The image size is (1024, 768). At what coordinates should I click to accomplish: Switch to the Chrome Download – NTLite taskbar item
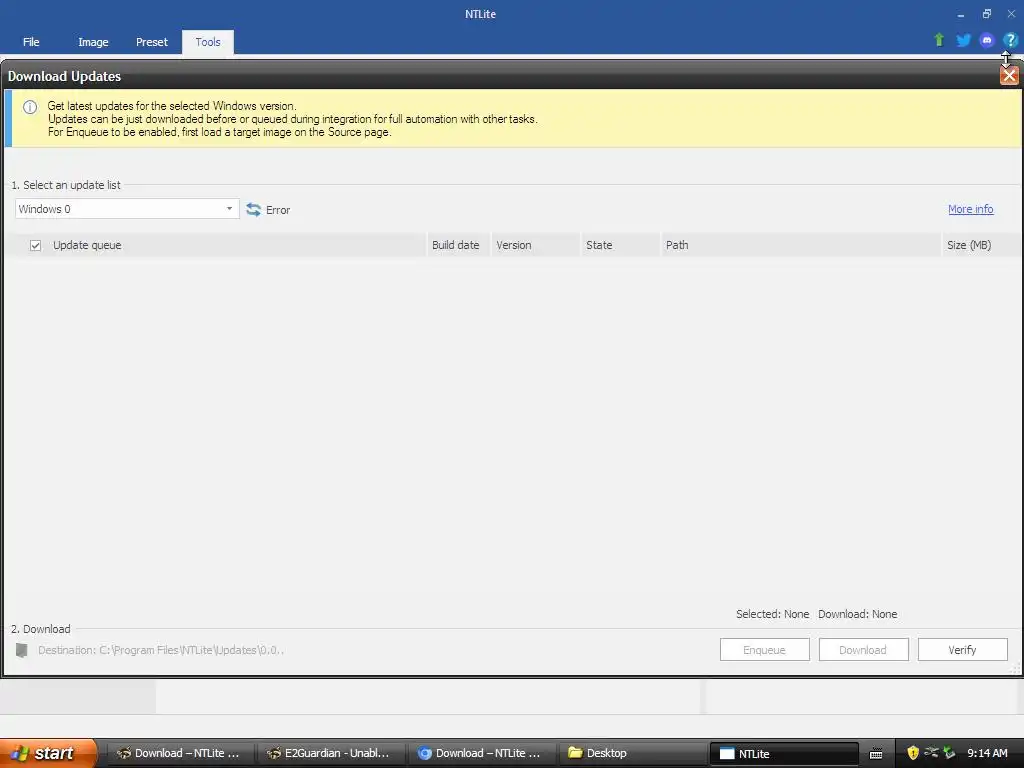point(481,753)
